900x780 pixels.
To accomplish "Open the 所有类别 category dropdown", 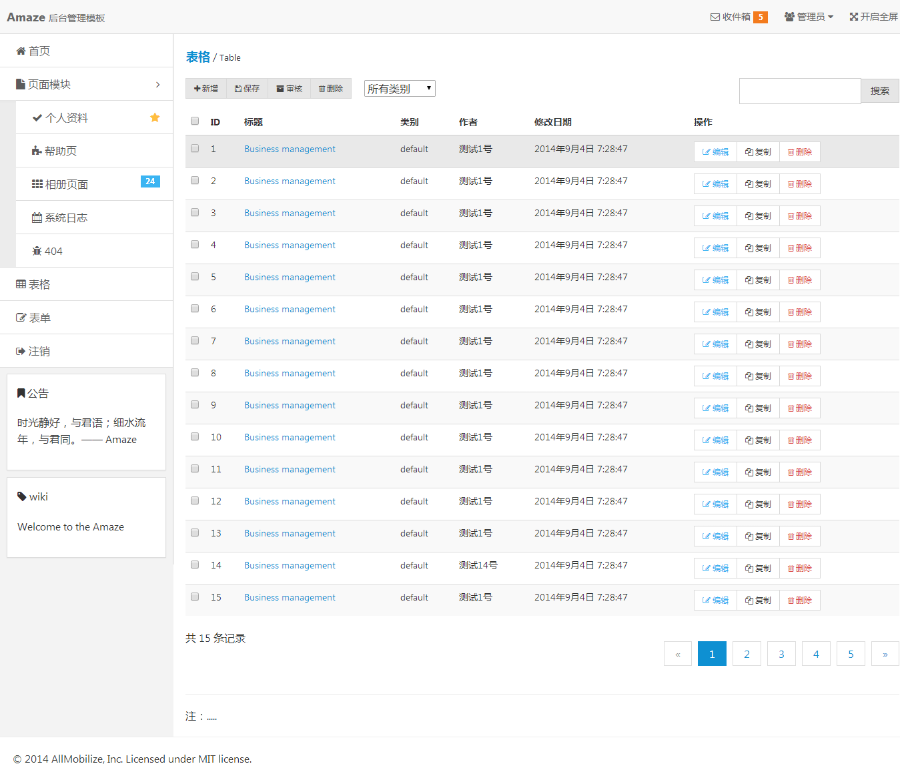I will click(x=399, y=88).
